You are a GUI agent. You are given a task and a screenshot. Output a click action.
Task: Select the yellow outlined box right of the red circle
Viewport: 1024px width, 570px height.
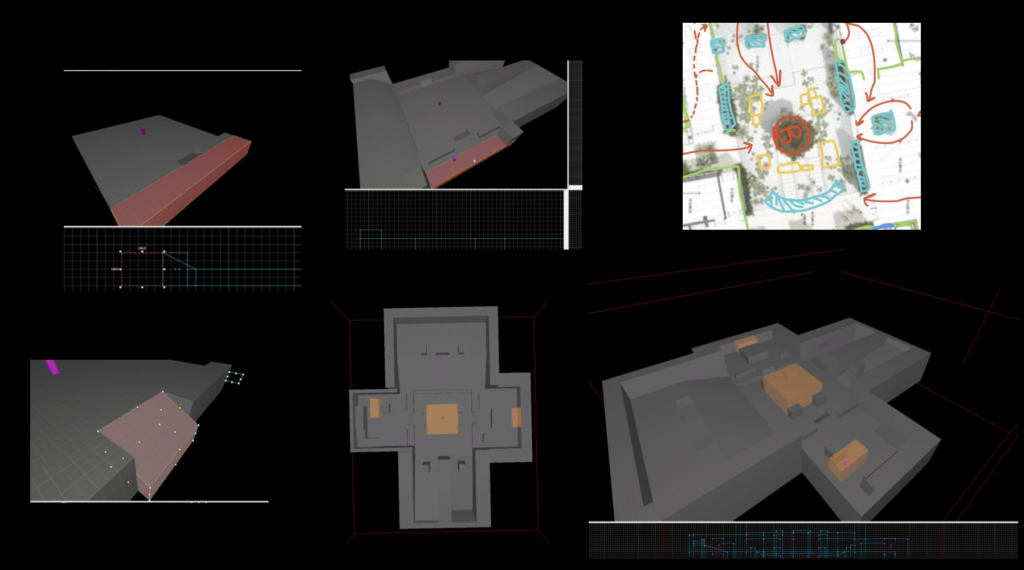829,154
